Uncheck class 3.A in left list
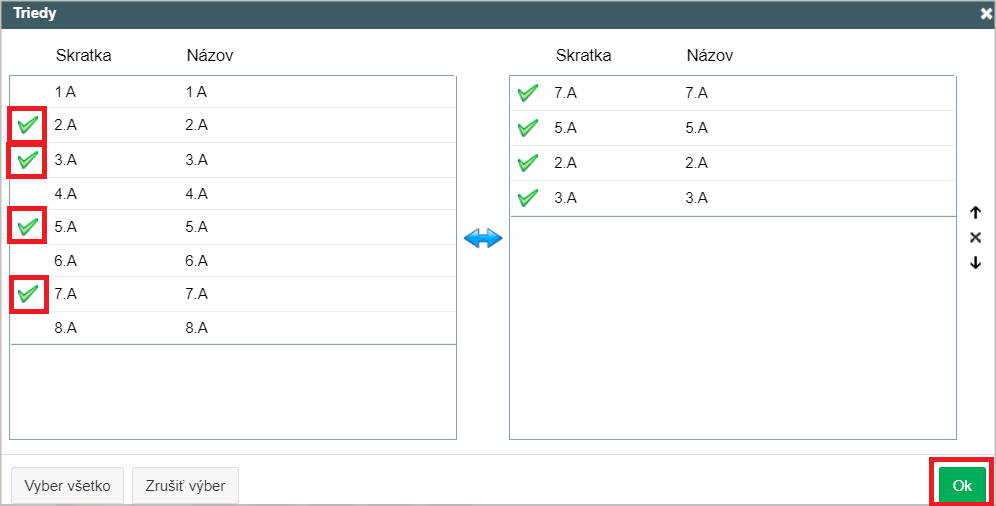996x506 pixels. pos(27,159)
